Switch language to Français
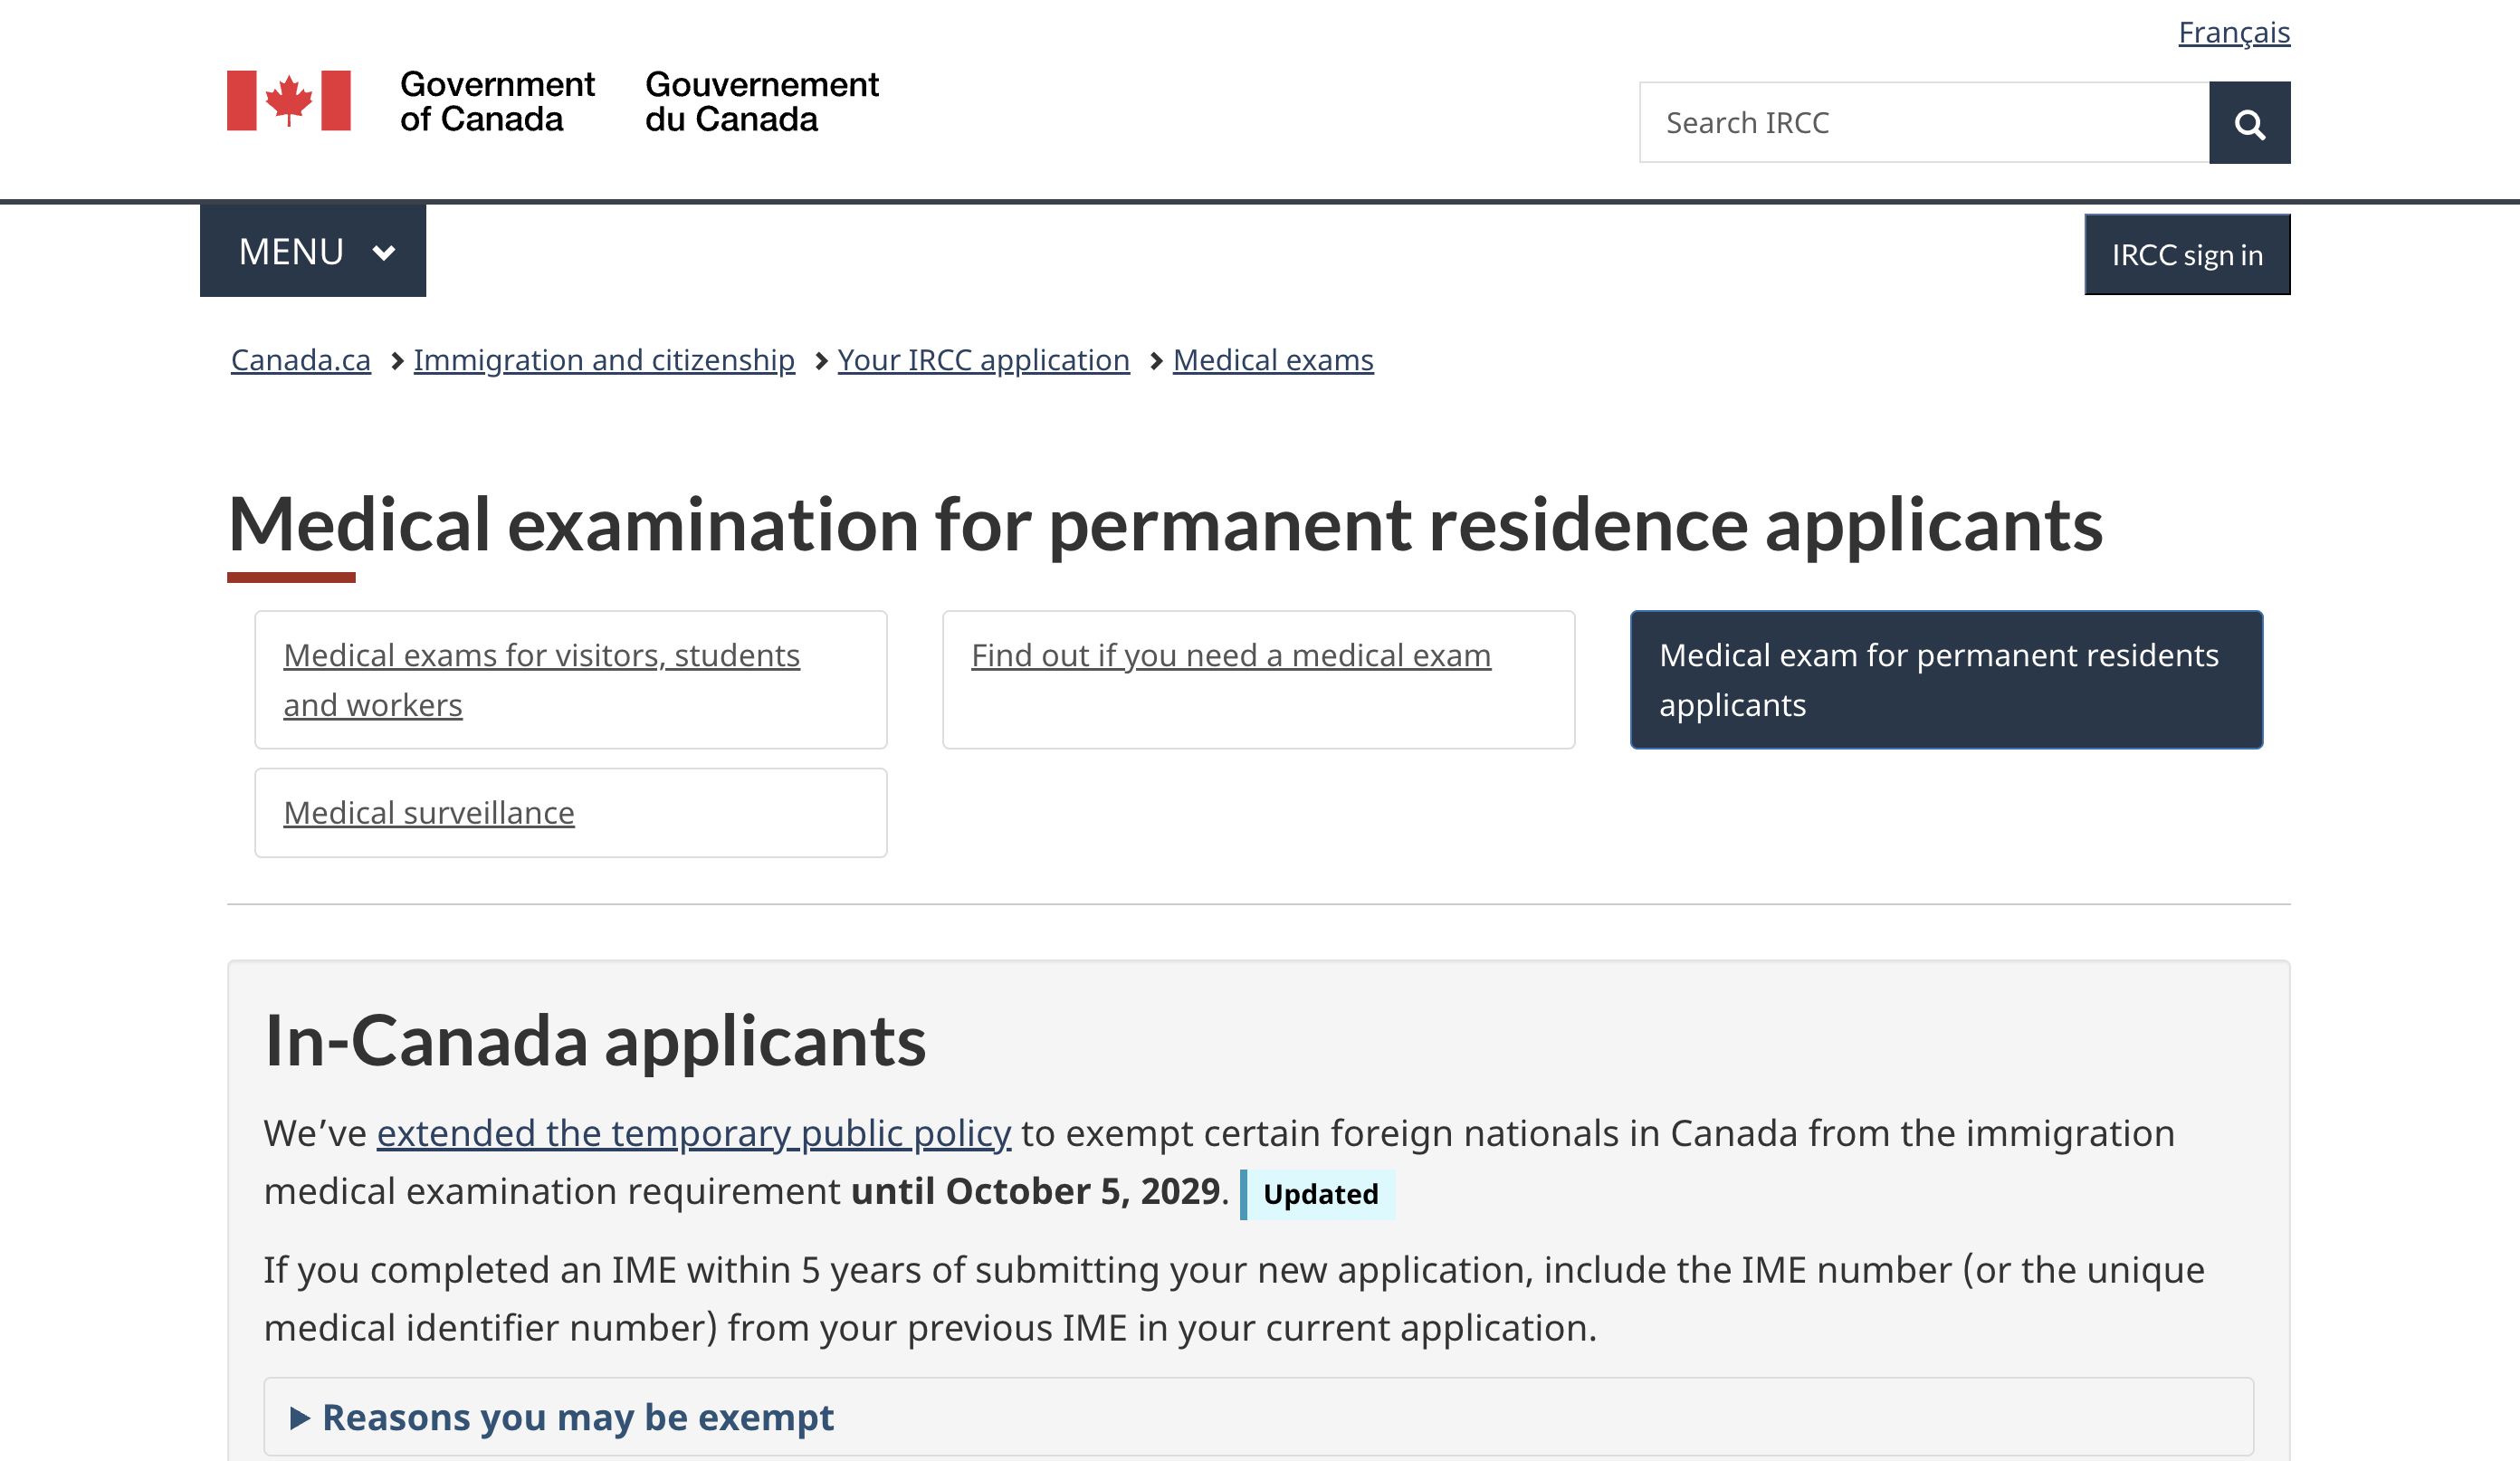2520x1461 pixels. pos(2234,32)
